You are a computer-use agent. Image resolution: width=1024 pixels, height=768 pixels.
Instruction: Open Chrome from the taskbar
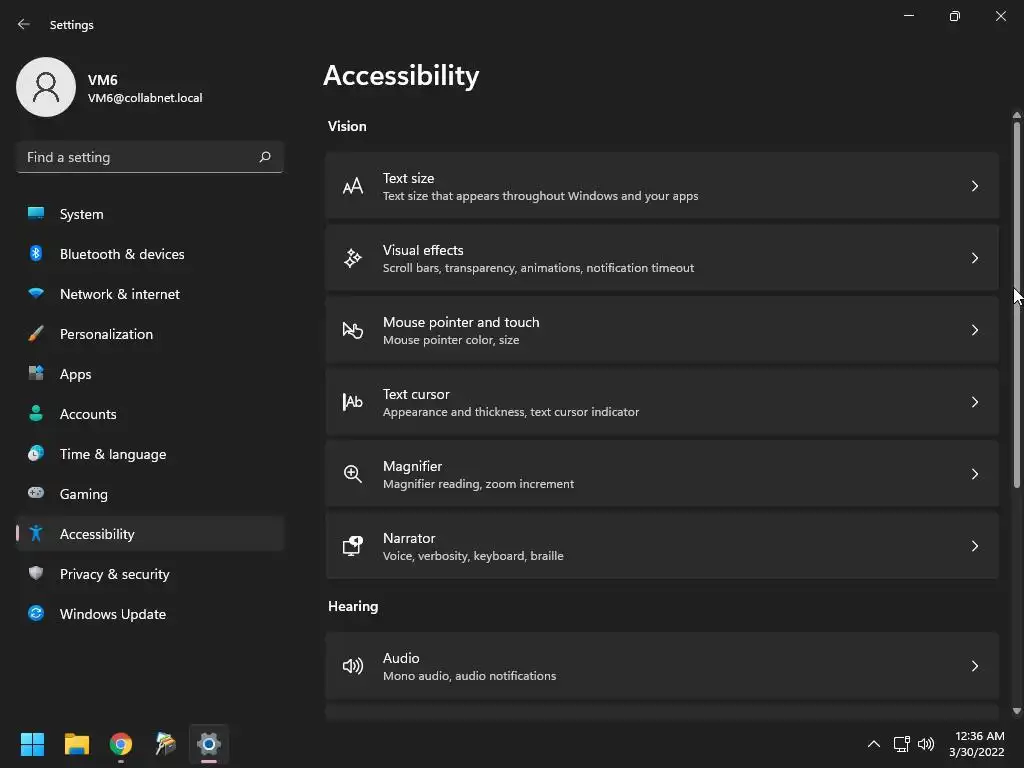coord(121,744)
